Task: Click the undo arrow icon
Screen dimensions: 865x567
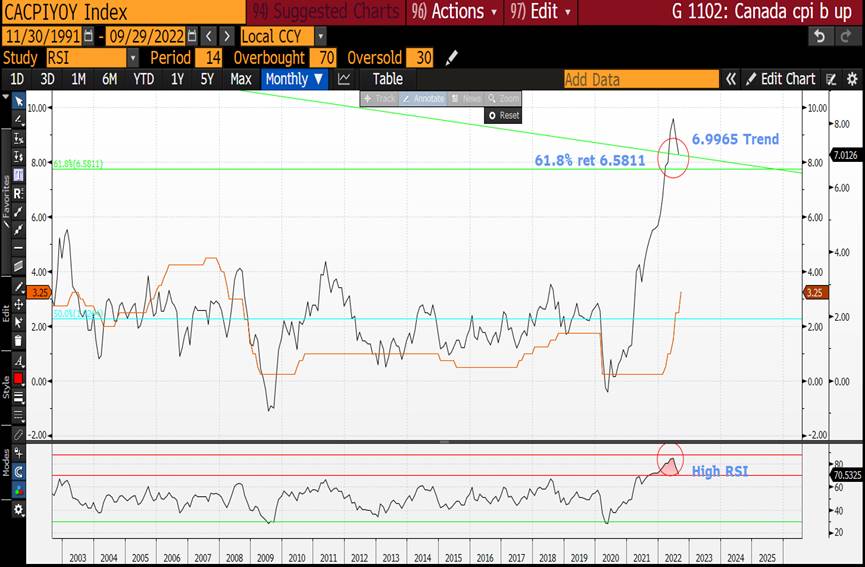Action: pos(820,36)
